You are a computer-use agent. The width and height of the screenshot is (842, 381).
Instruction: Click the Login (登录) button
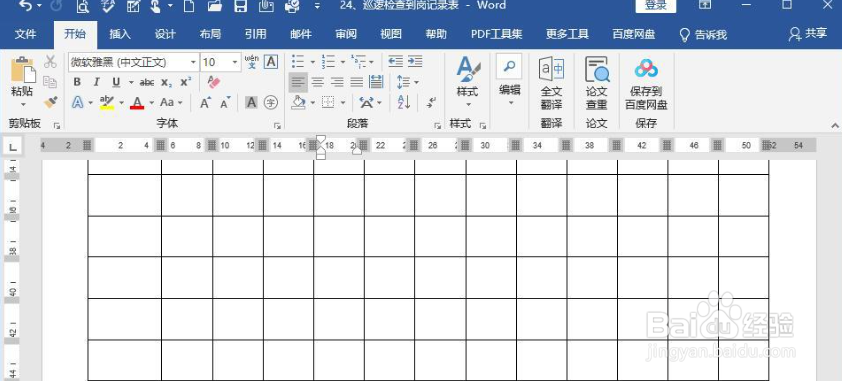pos(656,5)
